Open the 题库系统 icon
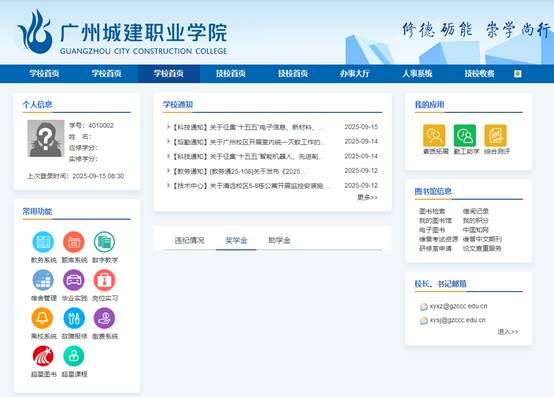 73,242
